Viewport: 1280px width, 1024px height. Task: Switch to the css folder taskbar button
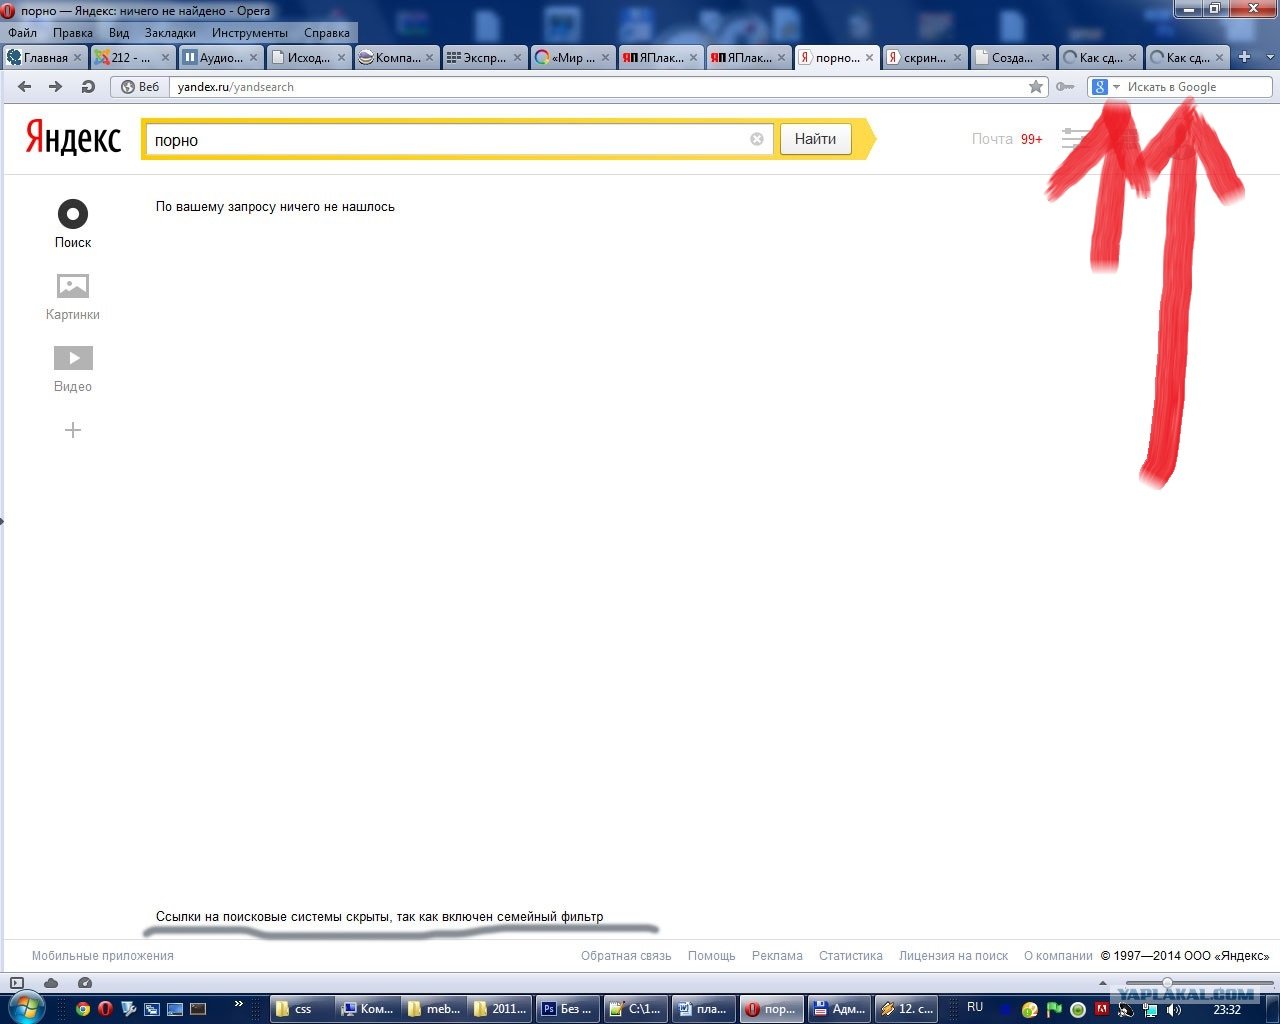coord(302,1009)
